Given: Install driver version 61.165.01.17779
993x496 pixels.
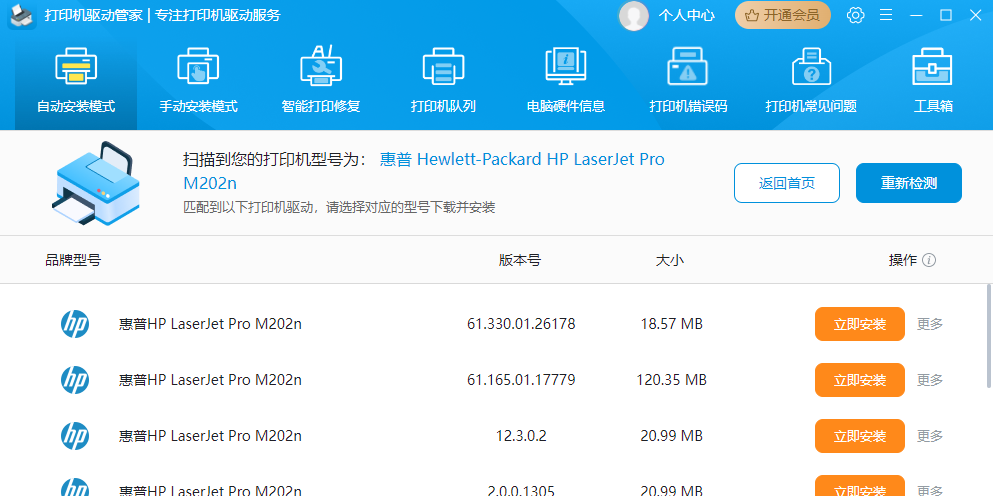Looking at the screenshot, I should (859, 380).
